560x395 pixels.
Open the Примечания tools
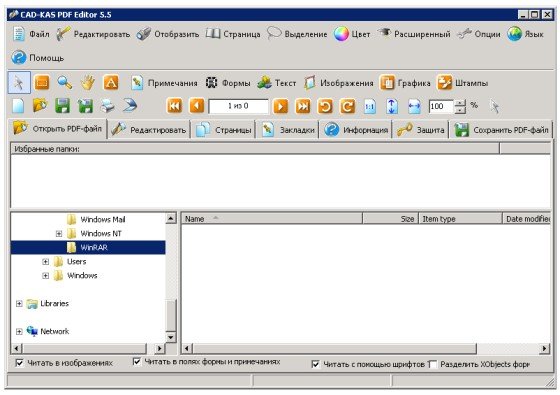(164, 83)
